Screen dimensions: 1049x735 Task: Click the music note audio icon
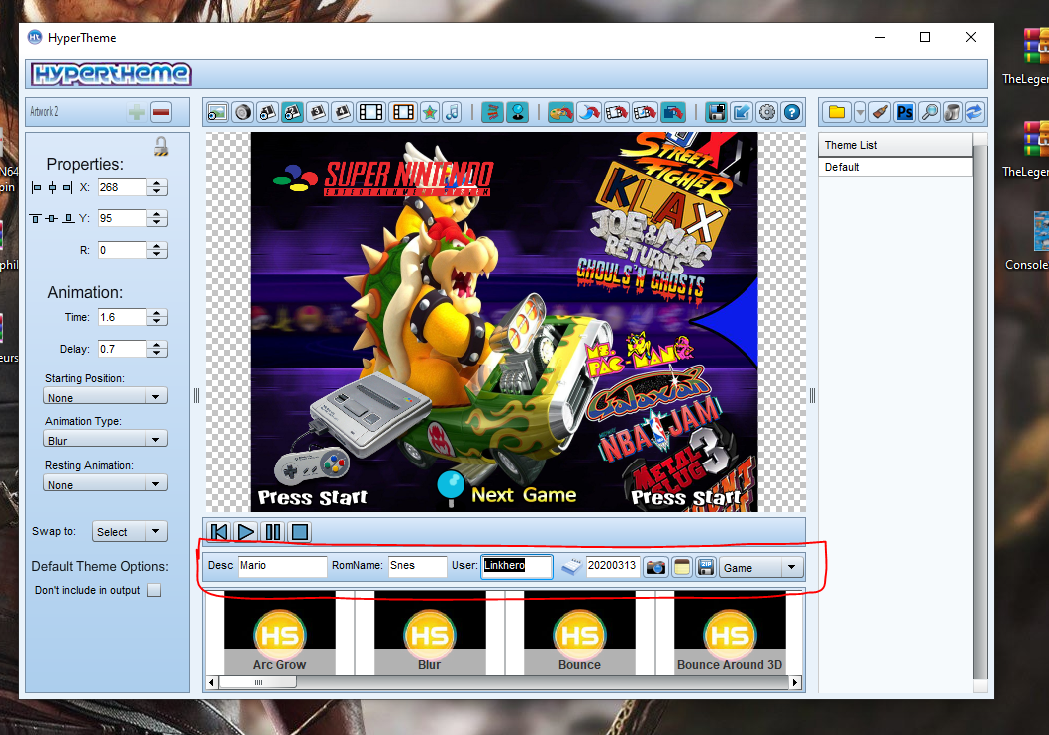pyautogui.click(x=453, y=112)
